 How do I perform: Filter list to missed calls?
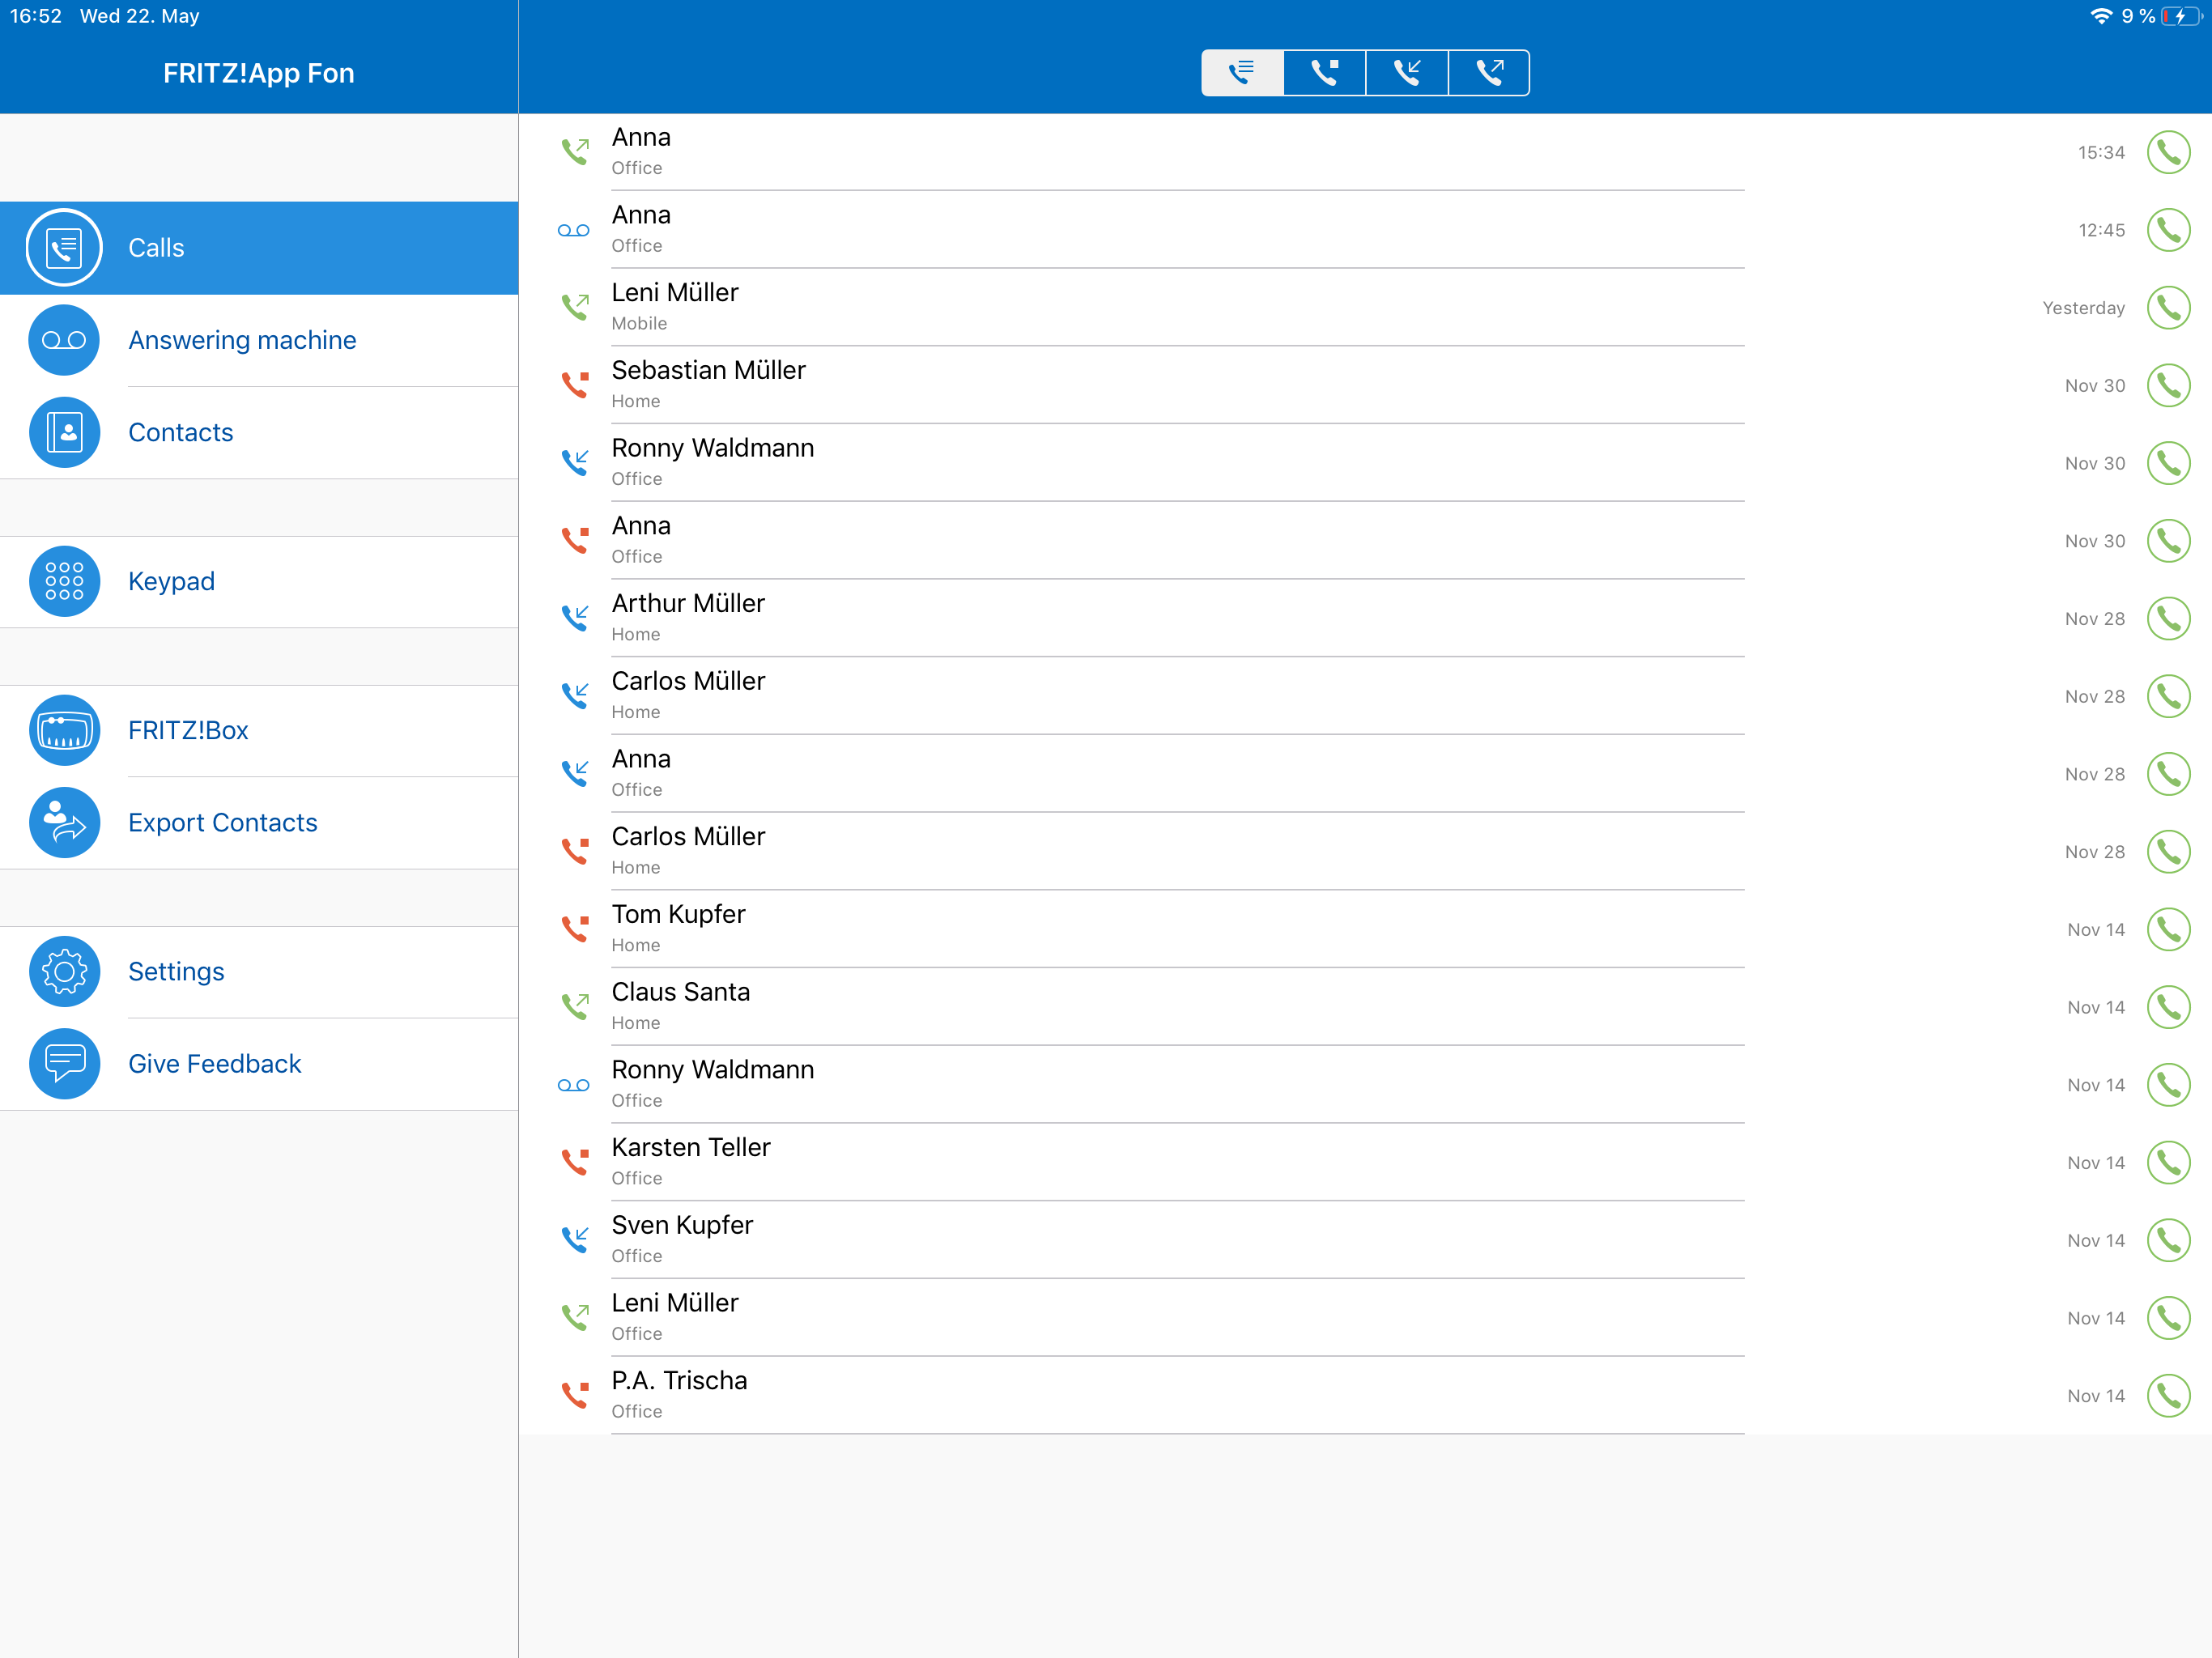click(x=1324, y=73)
